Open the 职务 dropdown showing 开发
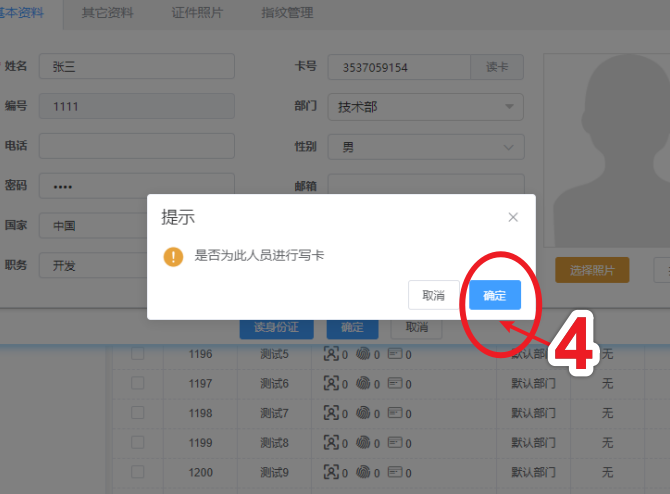 [90, 266]
